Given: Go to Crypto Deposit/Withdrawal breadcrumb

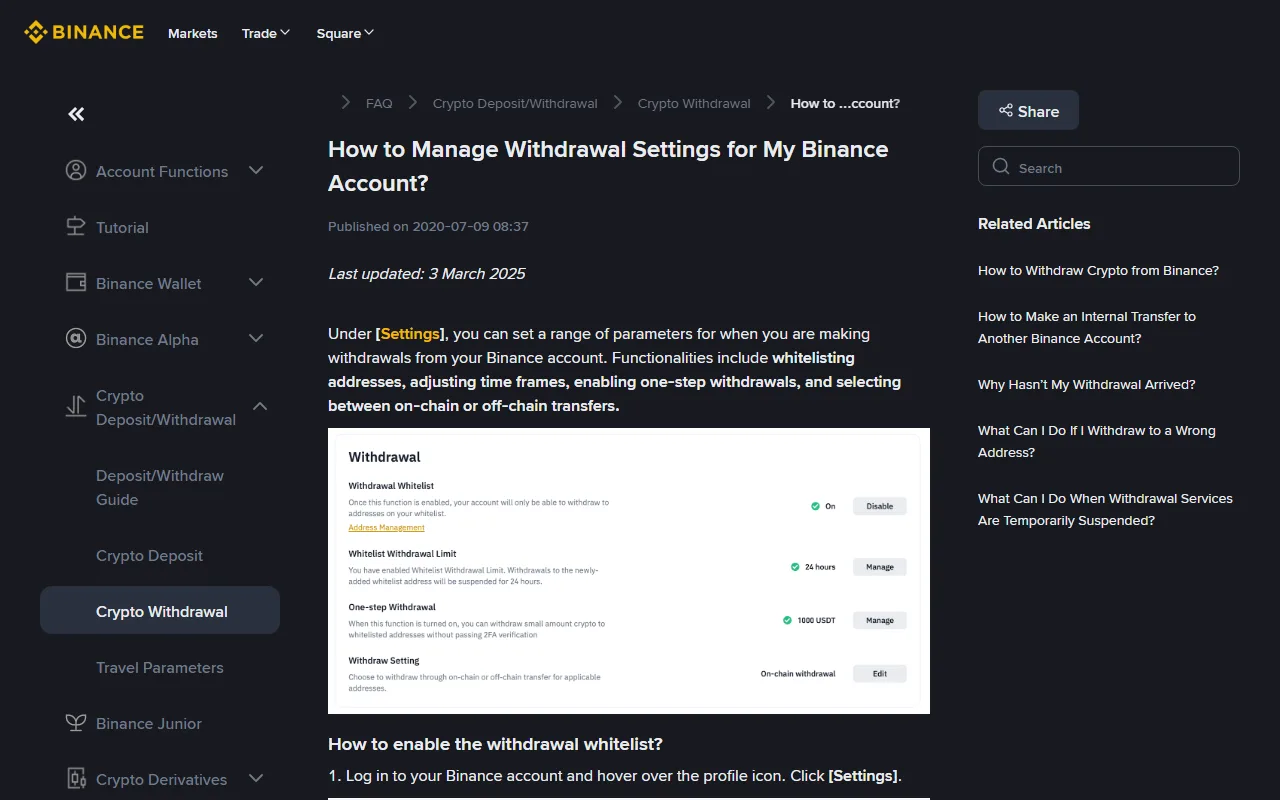Looking at the screenshot, I should (x=515, y=103).
